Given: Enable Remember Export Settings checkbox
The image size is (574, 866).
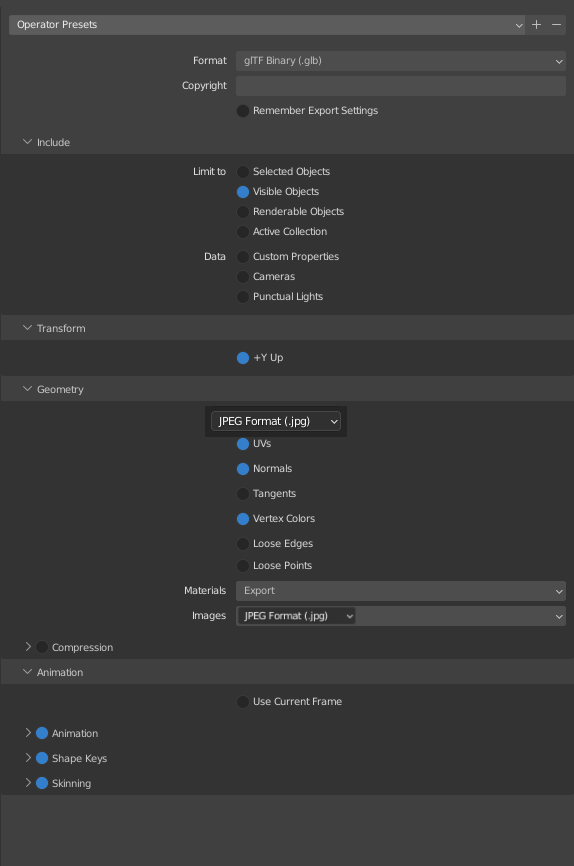Looking at the screenshot, I should click(243, 110).
